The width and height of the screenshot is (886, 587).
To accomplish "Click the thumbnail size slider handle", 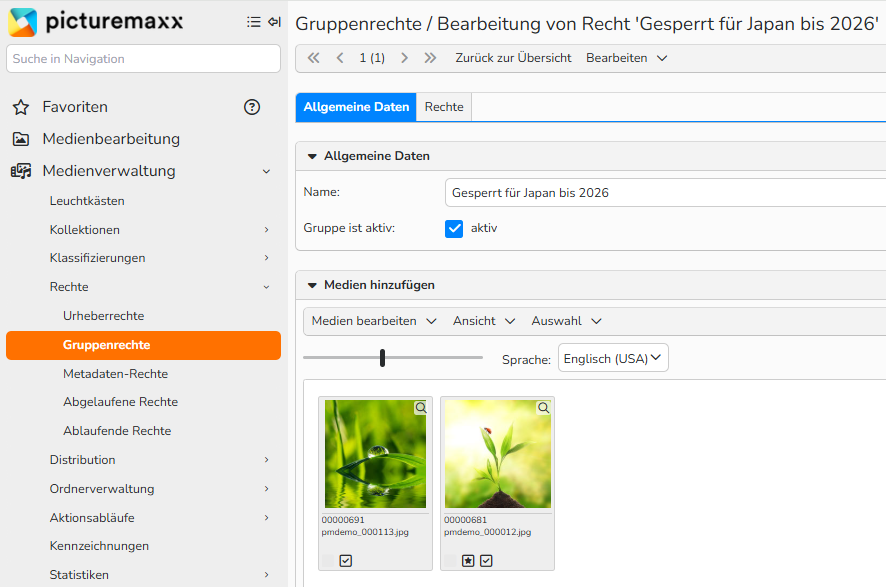I will pyautogui.click(x=383, y=358).
